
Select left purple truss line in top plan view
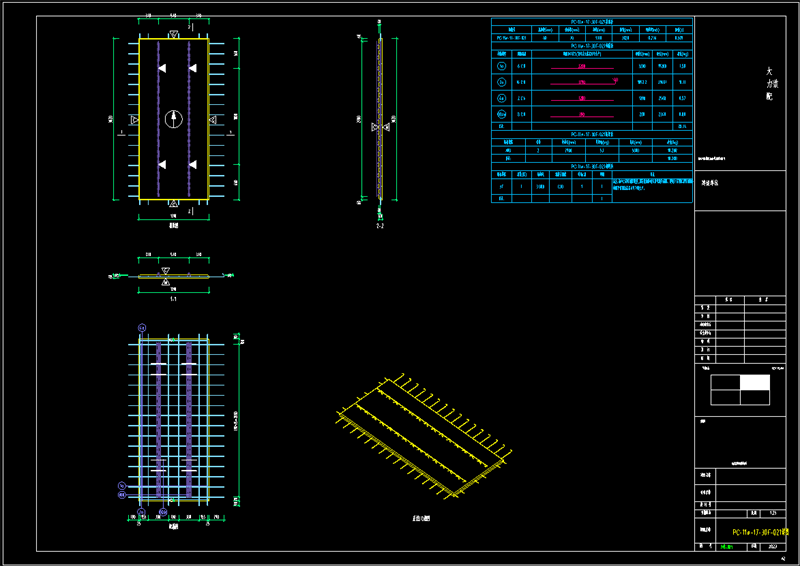[158, 119]
